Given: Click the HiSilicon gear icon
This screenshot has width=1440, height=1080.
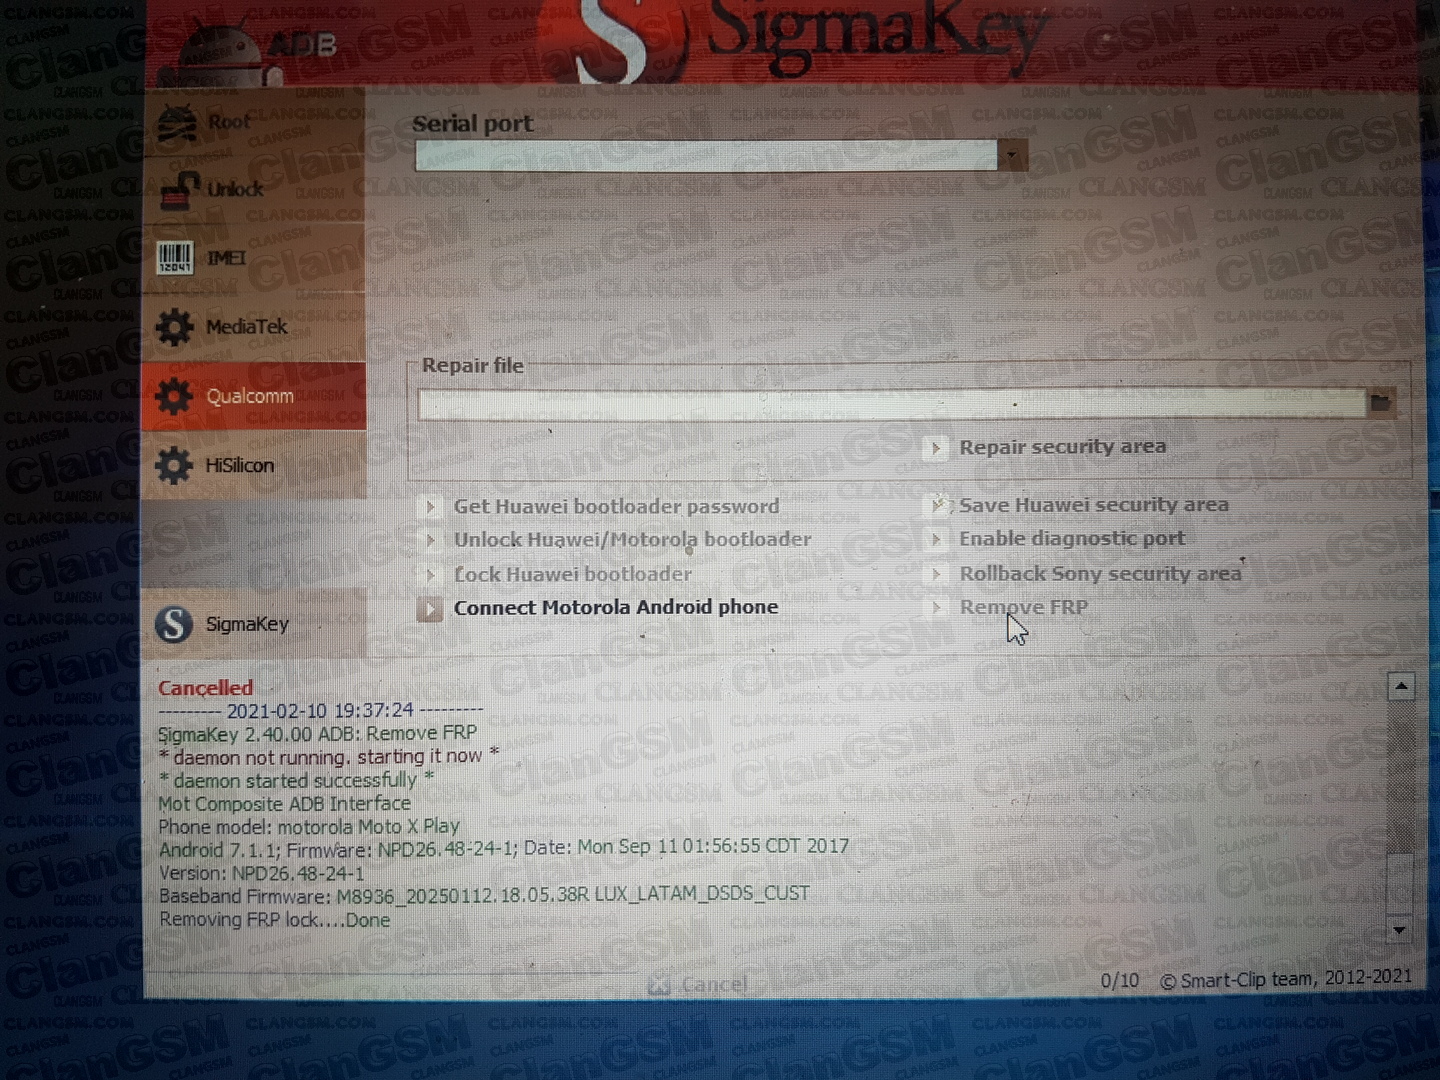Looking at the screenshot, I should coord(174,465).
